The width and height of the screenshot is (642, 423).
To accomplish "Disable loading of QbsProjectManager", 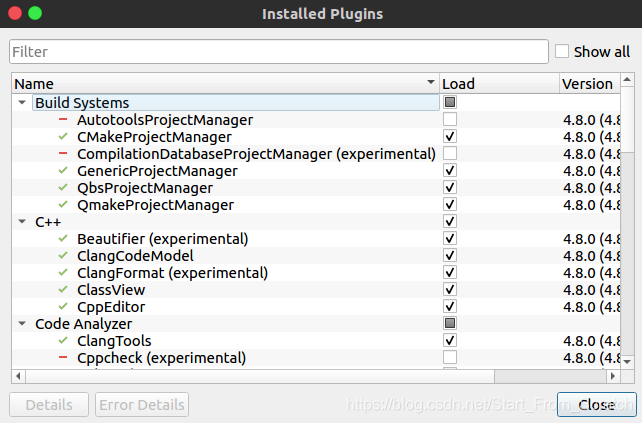I will click(x=450, y=187).
